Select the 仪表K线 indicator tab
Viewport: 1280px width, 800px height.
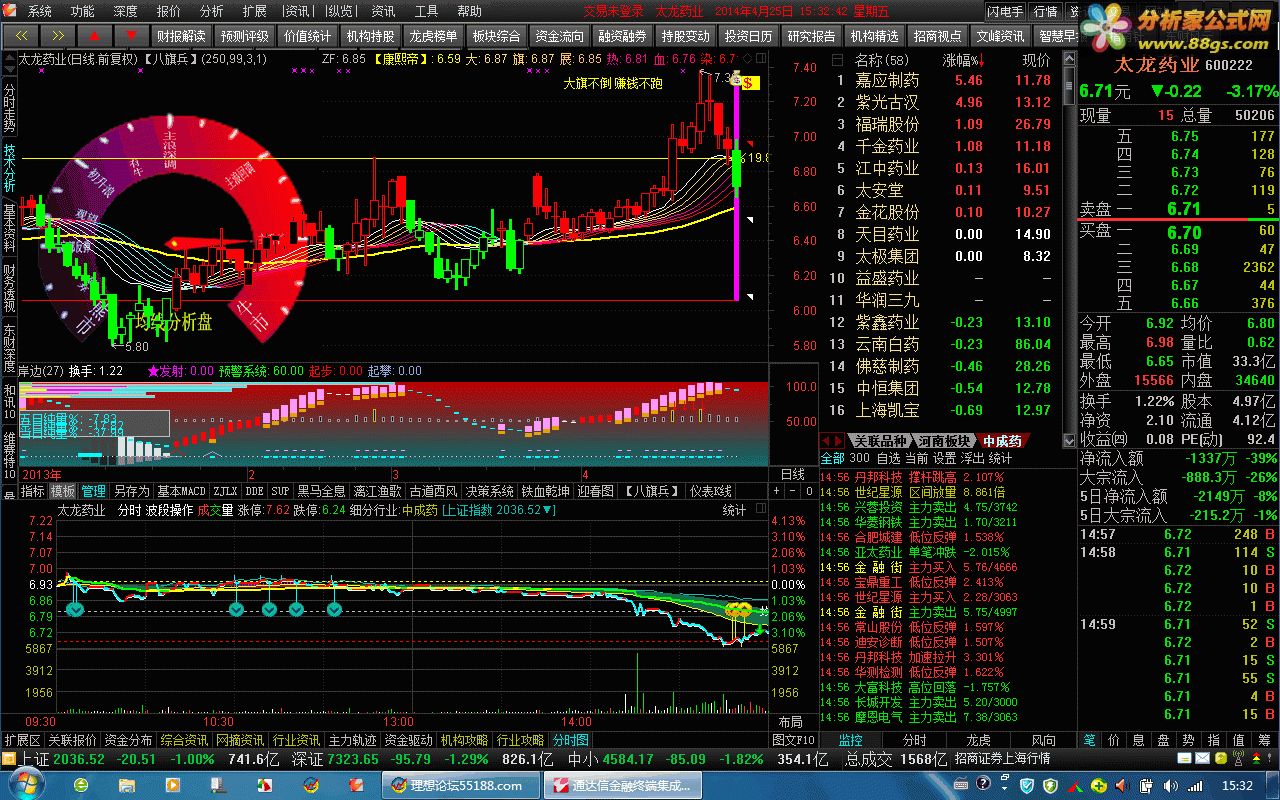click(710, 491)
